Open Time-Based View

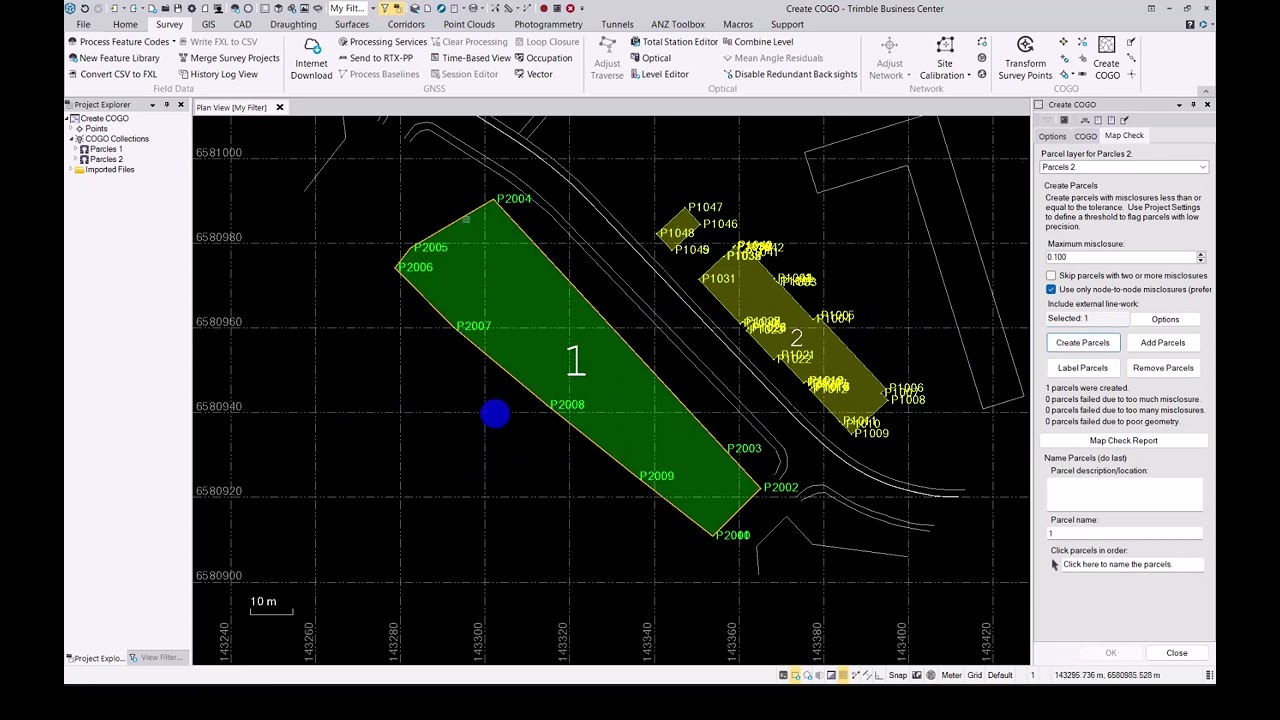point(470,58)
